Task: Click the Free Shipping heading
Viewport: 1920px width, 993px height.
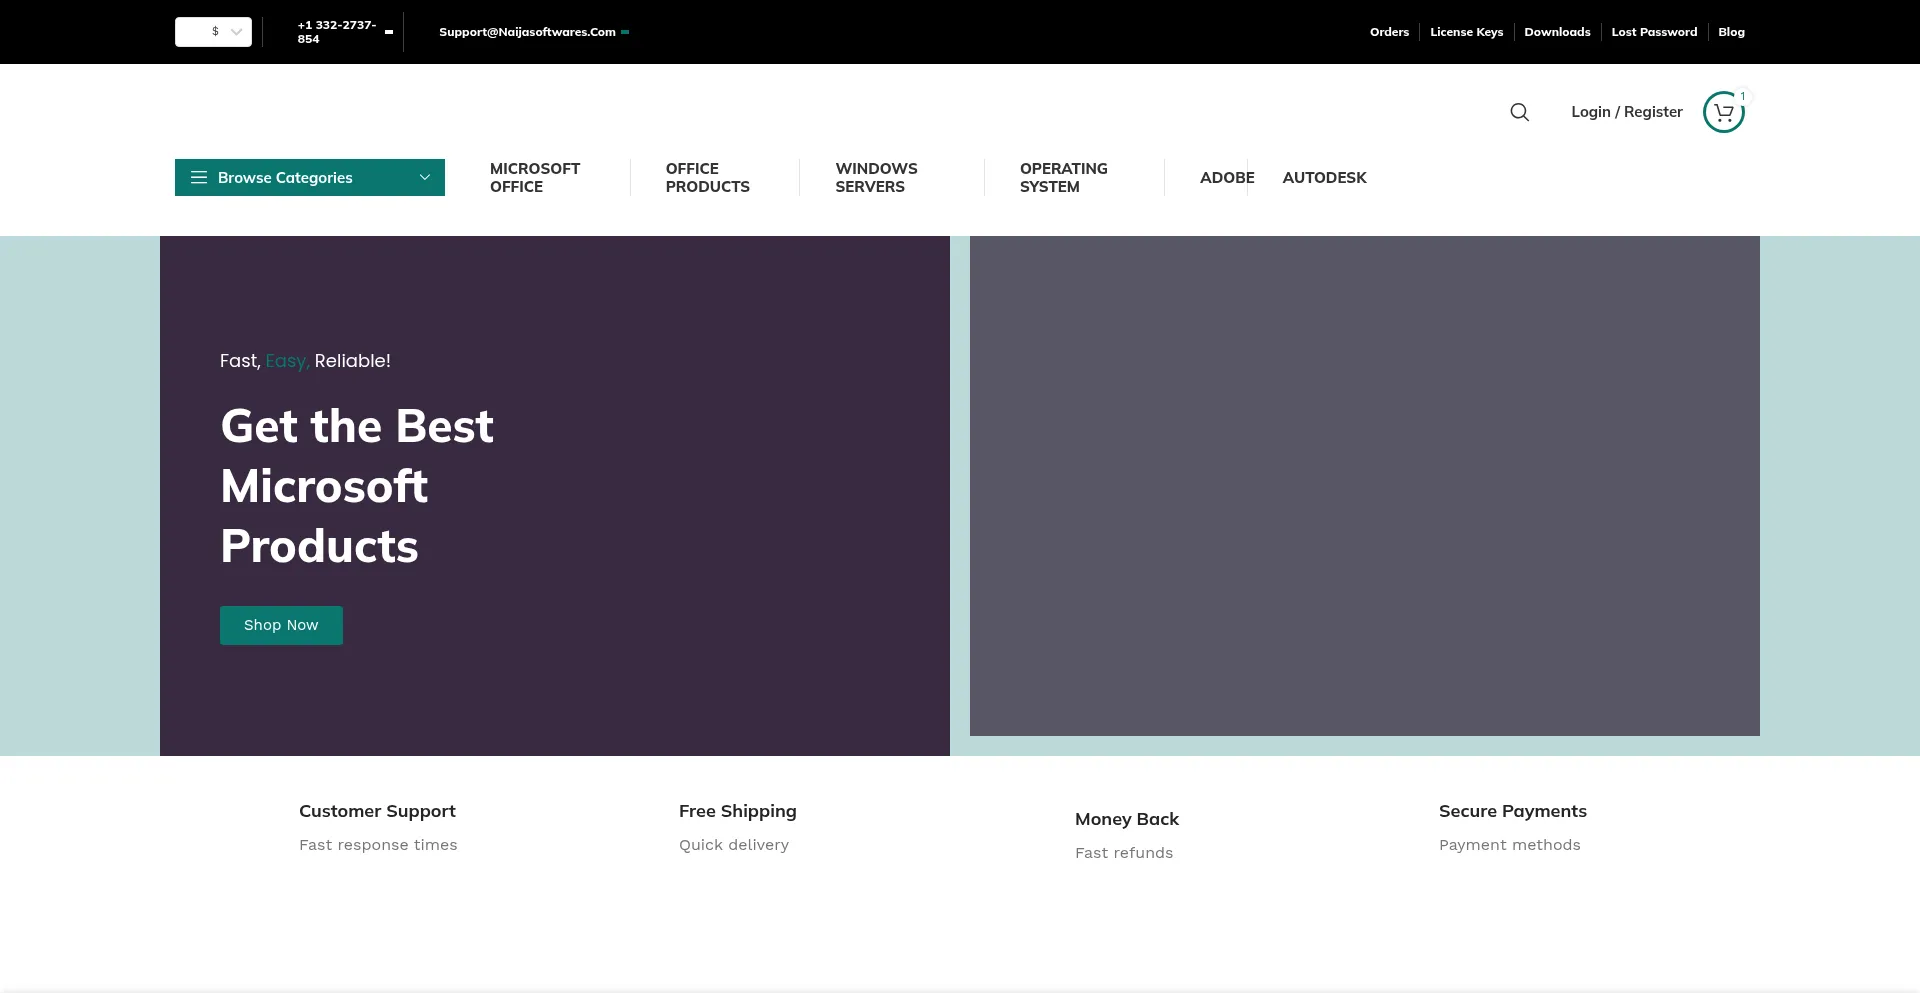Action: point(738,811)
